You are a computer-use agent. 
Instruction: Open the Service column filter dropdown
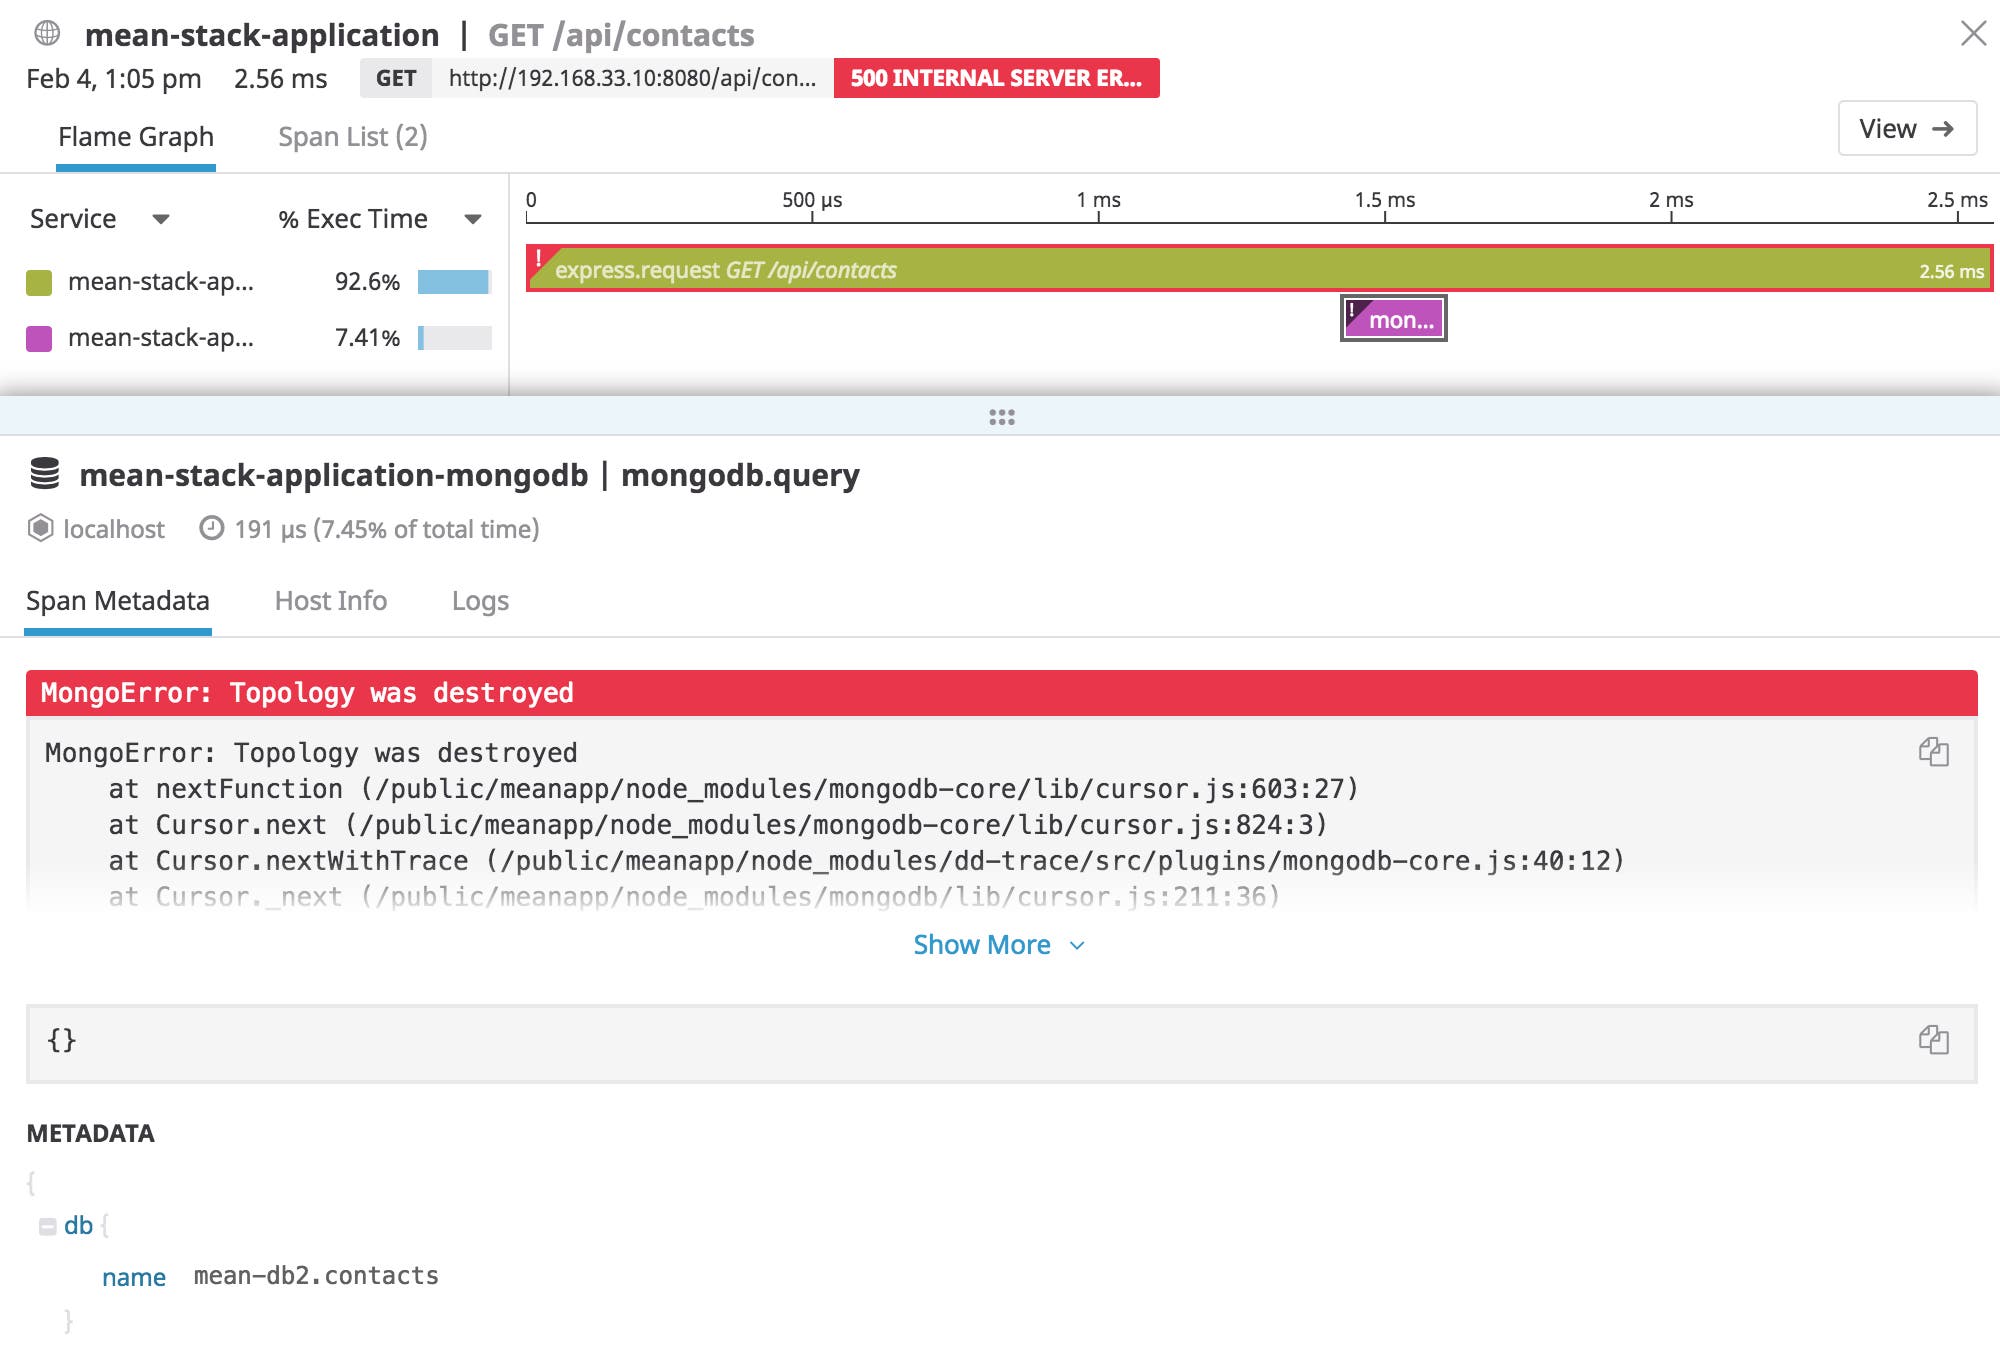tap(163, 219)
